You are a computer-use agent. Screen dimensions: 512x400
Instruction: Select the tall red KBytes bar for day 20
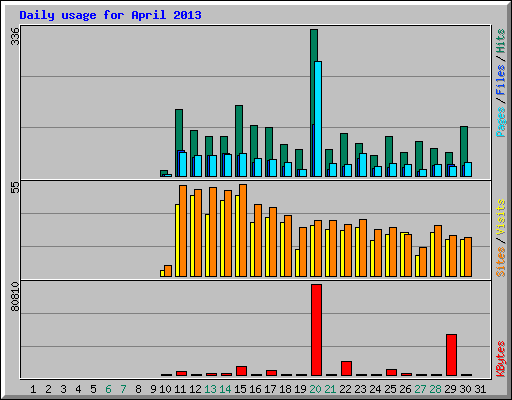pyautogui.click(x=316, y=330)
